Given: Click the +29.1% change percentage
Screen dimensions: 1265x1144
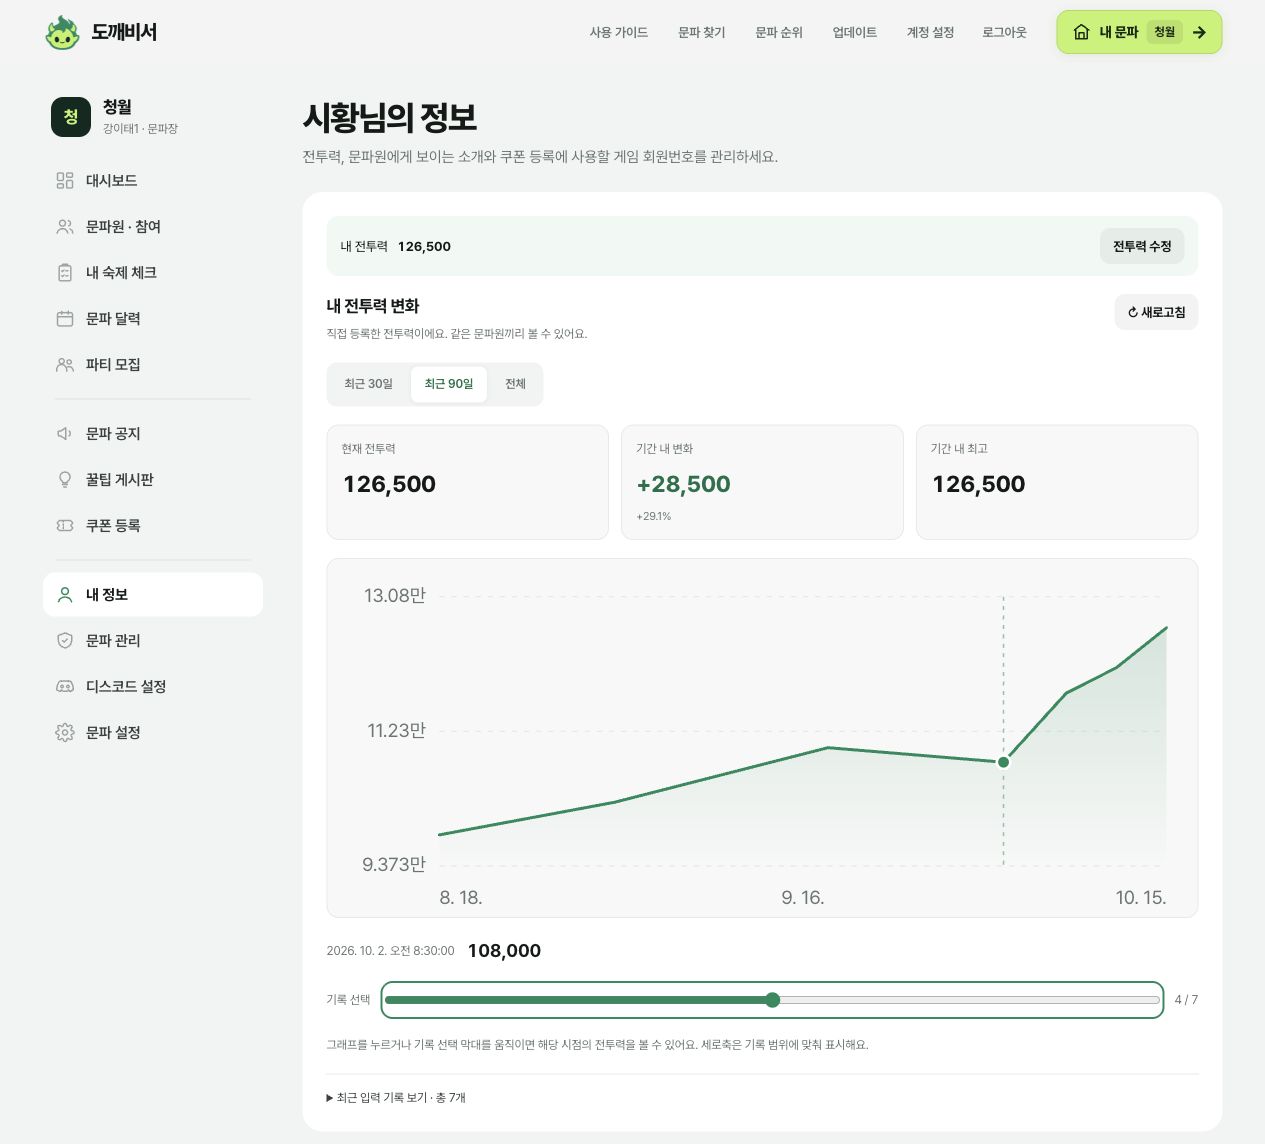Looking at the screenshot, I should point(654,517).
